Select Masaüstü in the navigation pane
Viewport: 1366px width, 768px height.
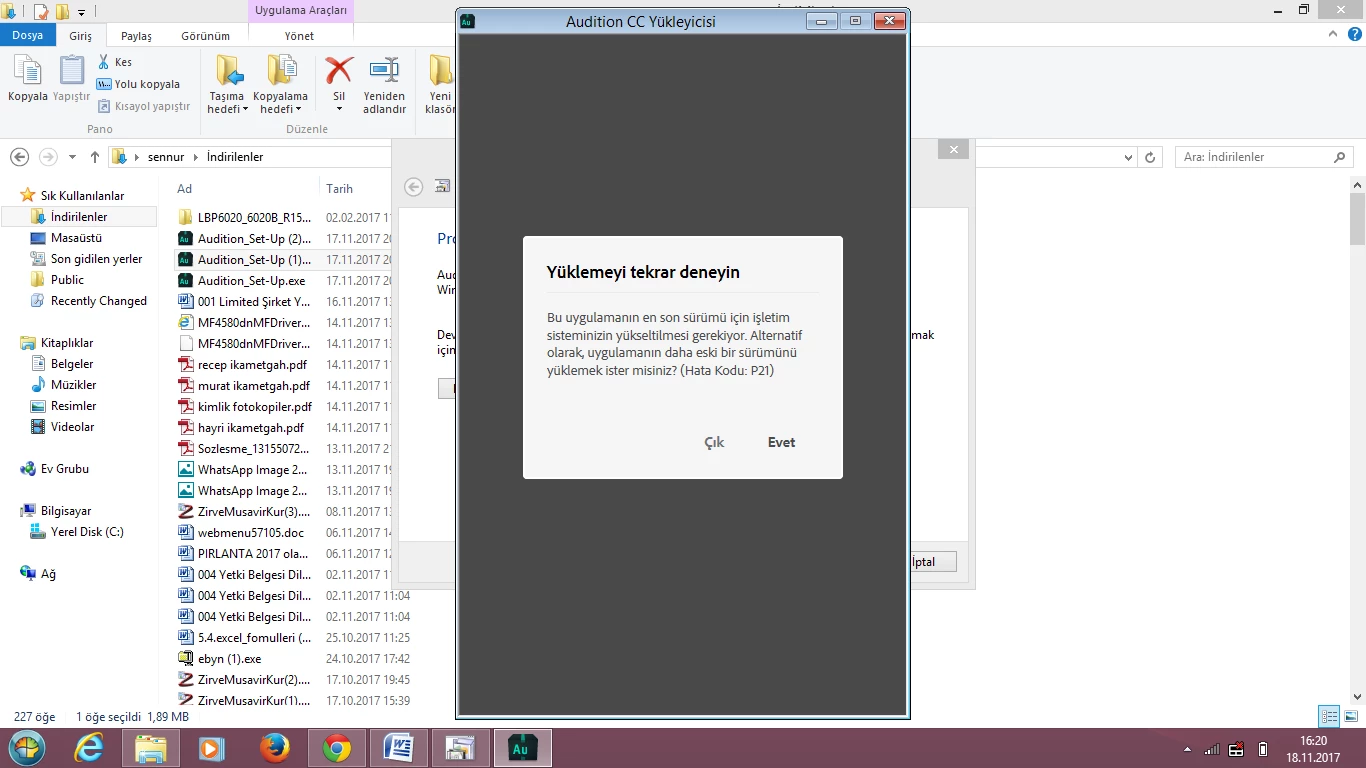point(76,238)
